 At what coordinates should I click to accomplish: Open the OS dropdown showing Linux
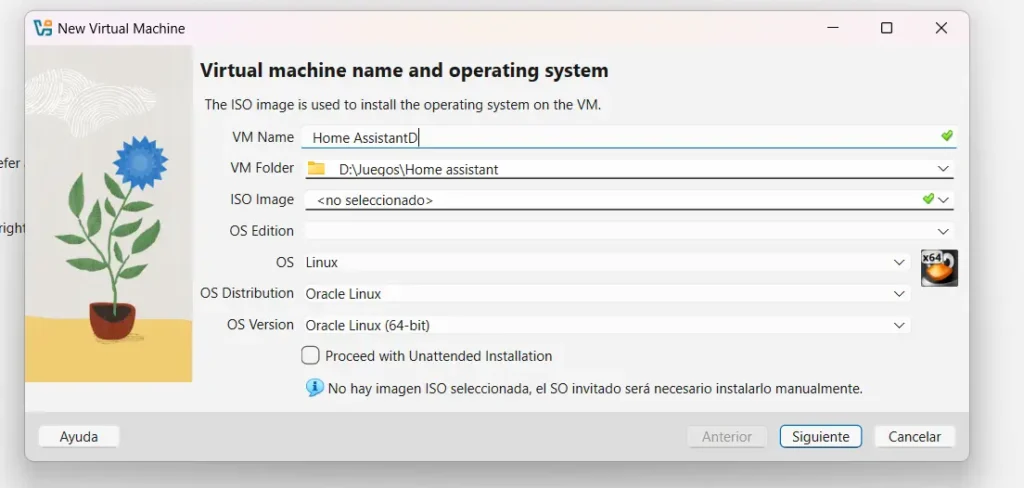(x=899, y=263)
